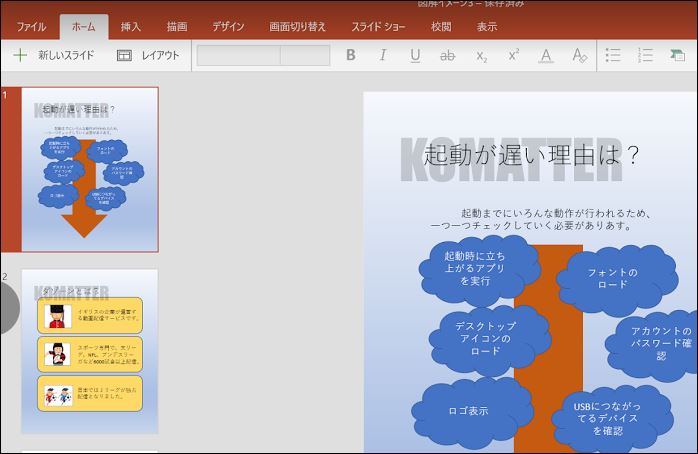
Task: Select the cloud 起動時に立ち上がるアプリを実行
Action: click(478, 269)
